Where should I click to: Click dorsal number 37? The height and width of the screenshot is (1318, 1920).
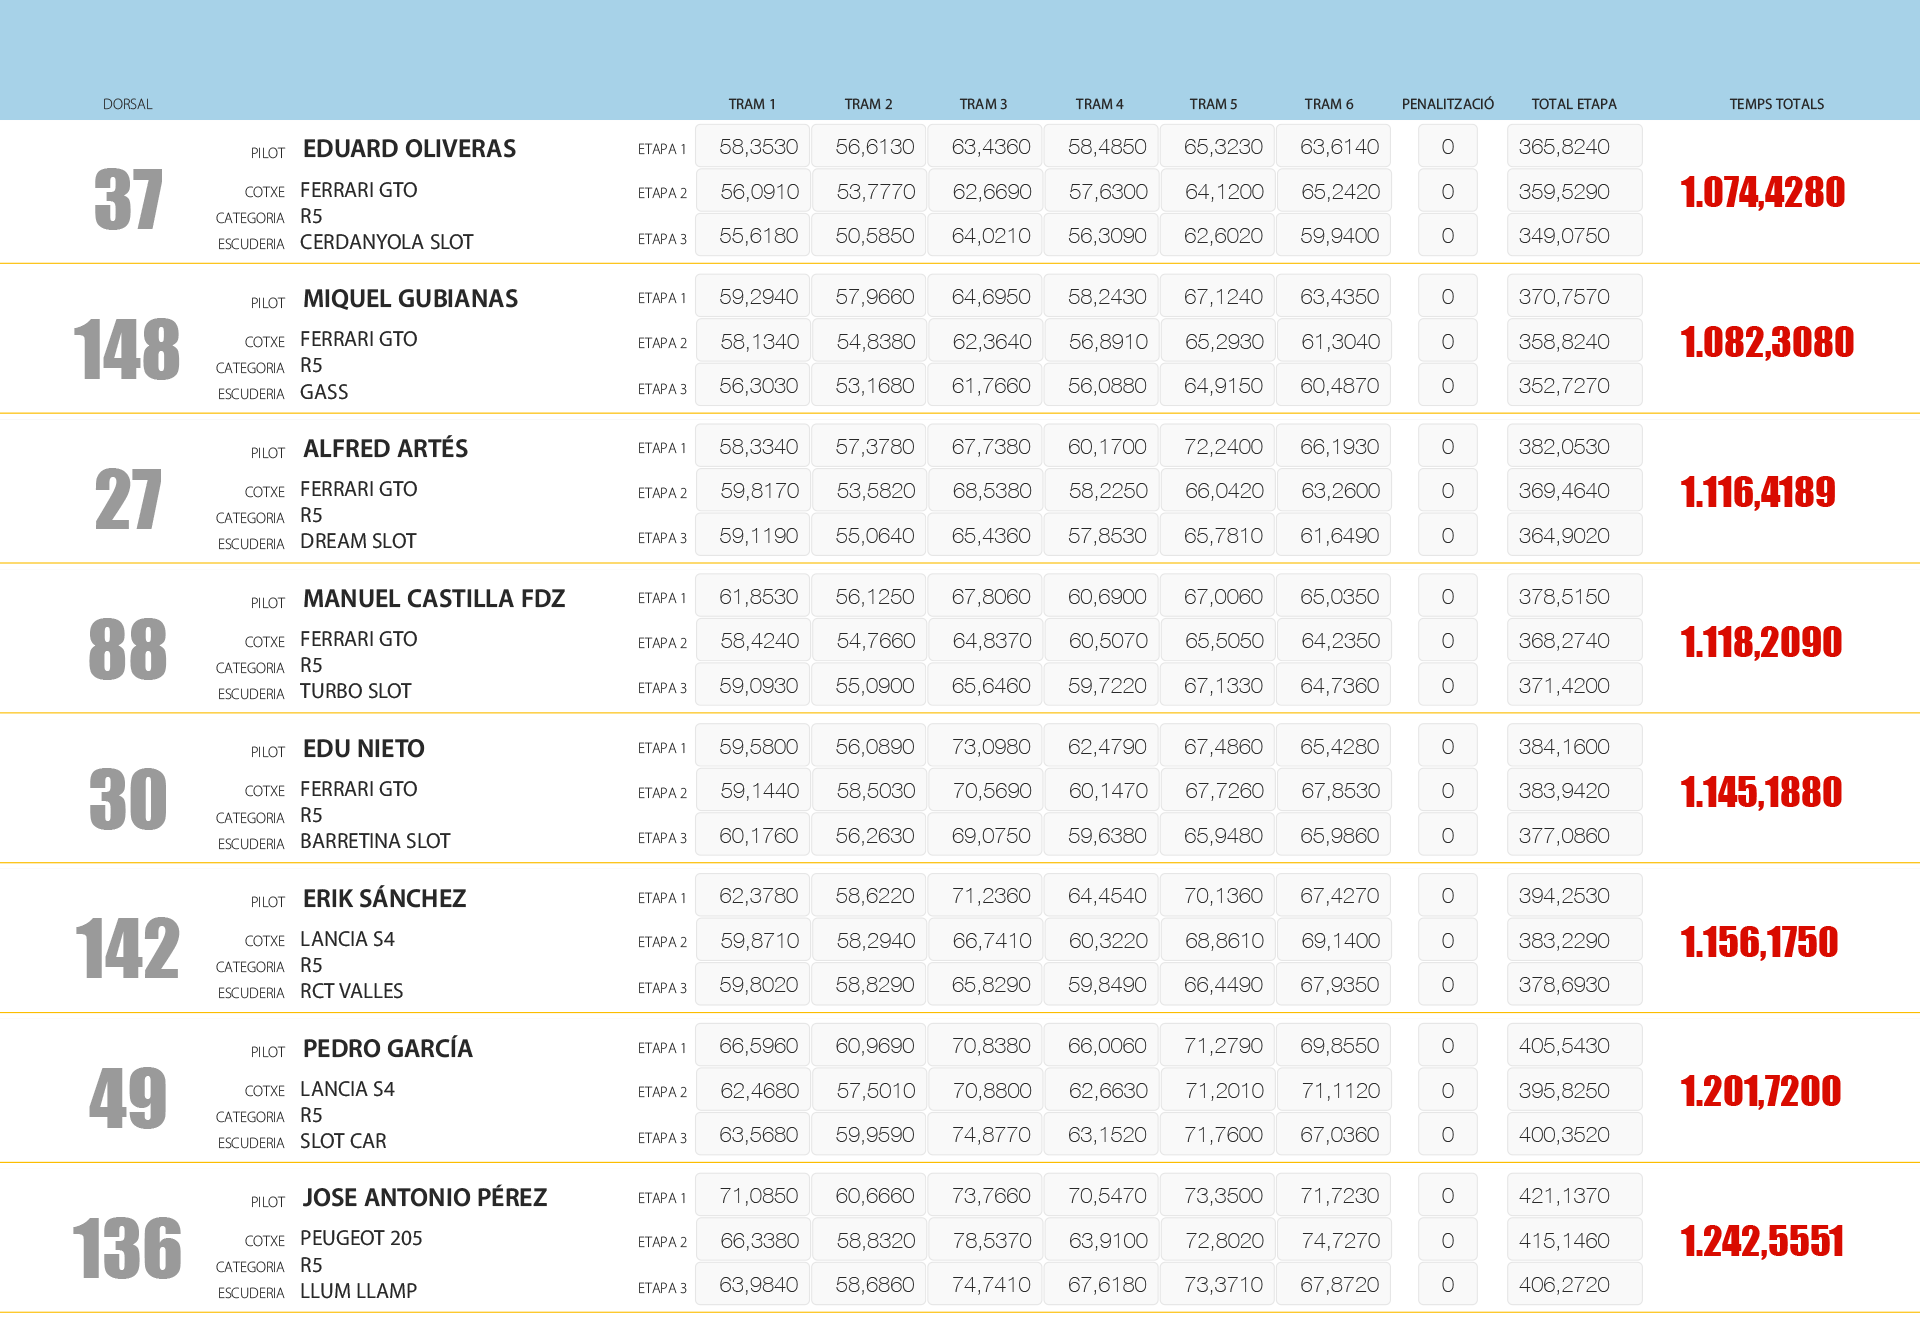(128, 200)
